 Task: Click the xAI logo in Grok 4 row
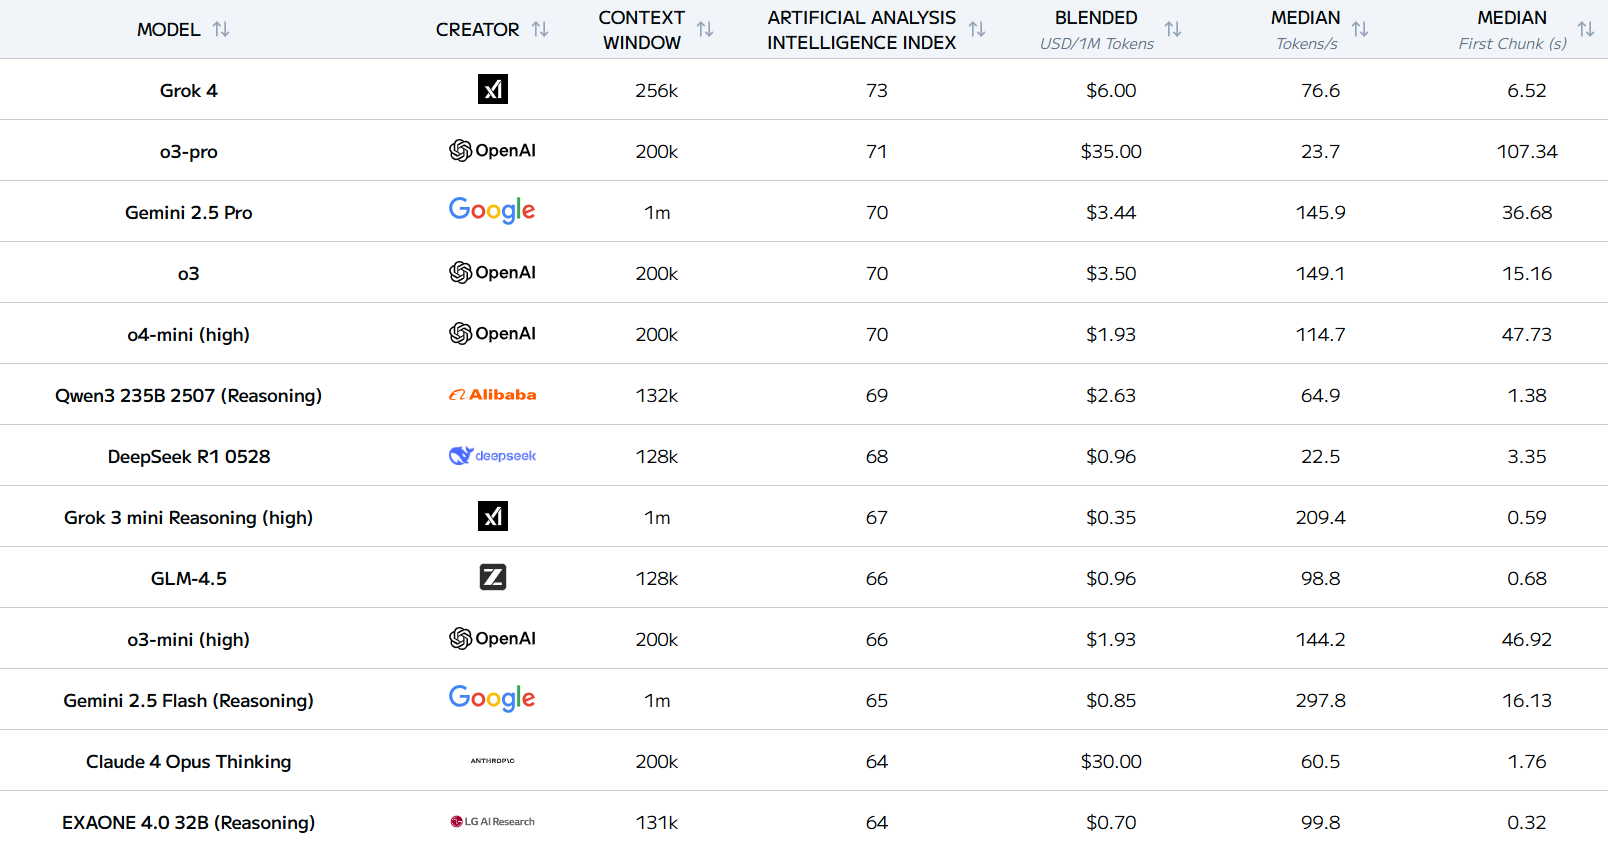coord(493,89)
